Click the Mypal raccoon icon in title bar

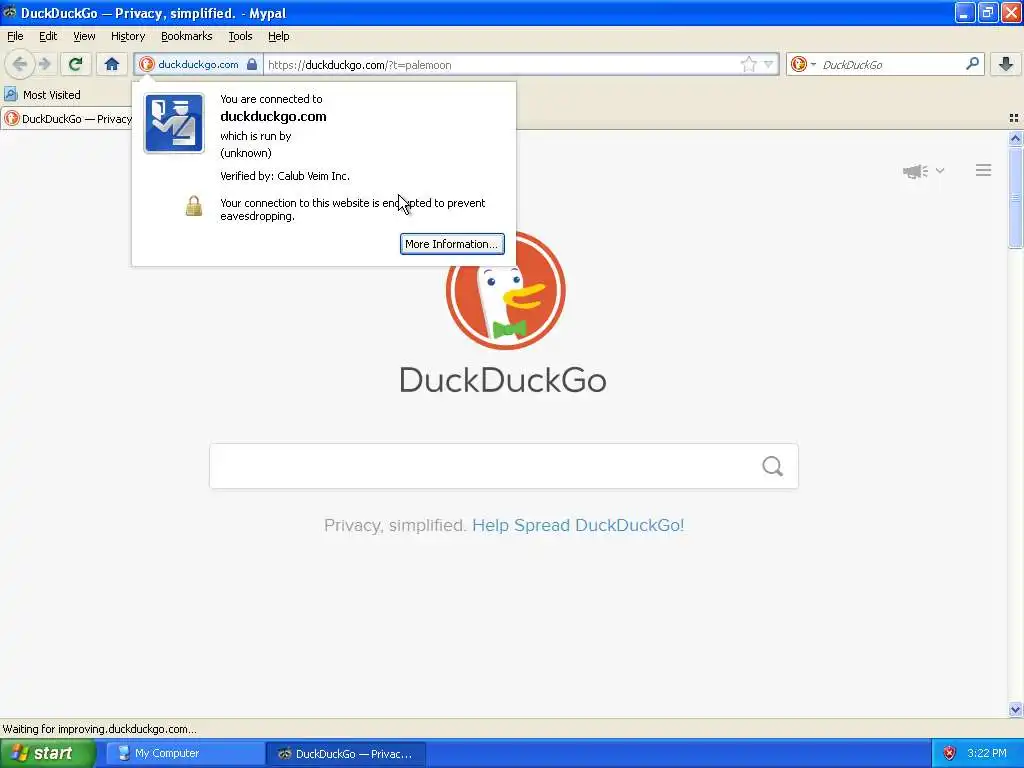[9, 12]
